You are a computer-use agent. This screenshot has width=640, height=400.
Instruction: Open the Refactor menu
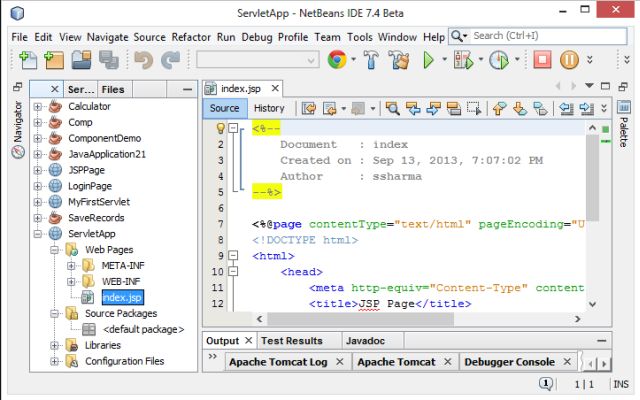[191, 37]
